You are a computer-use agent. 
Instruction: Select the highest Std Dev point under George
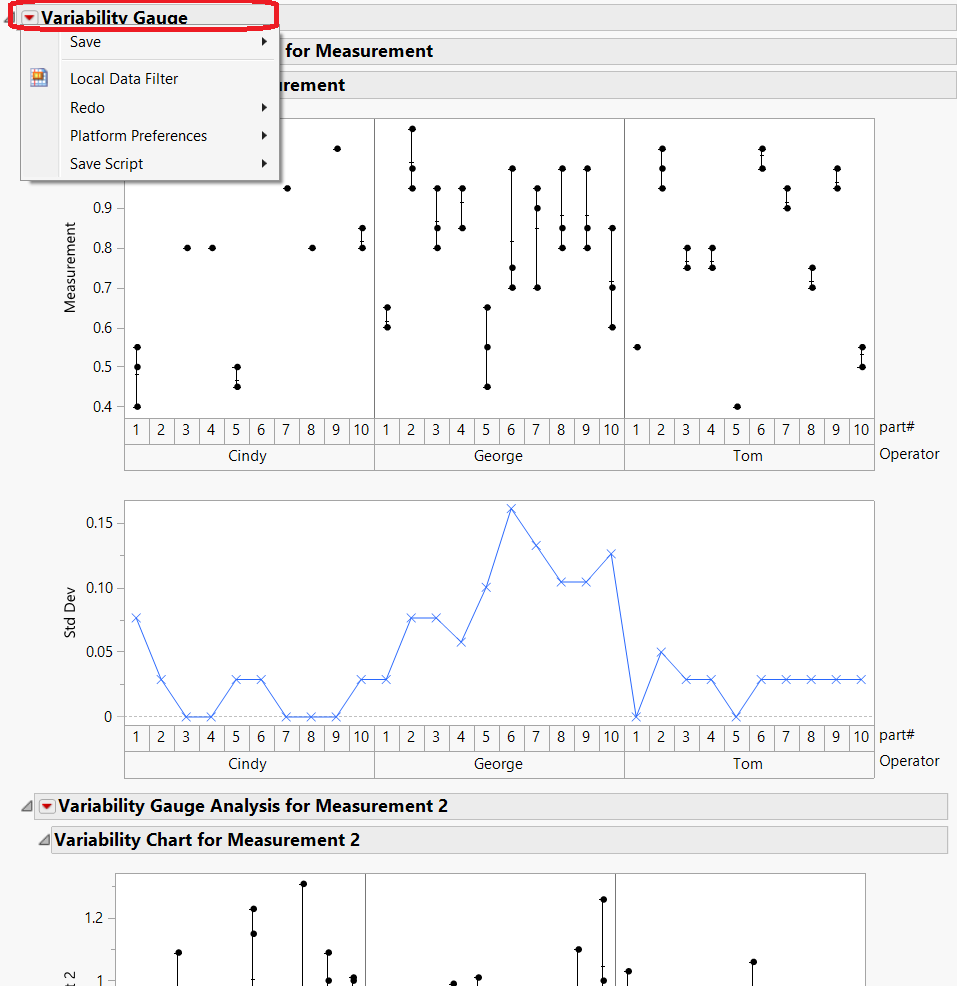click(513, 510)
